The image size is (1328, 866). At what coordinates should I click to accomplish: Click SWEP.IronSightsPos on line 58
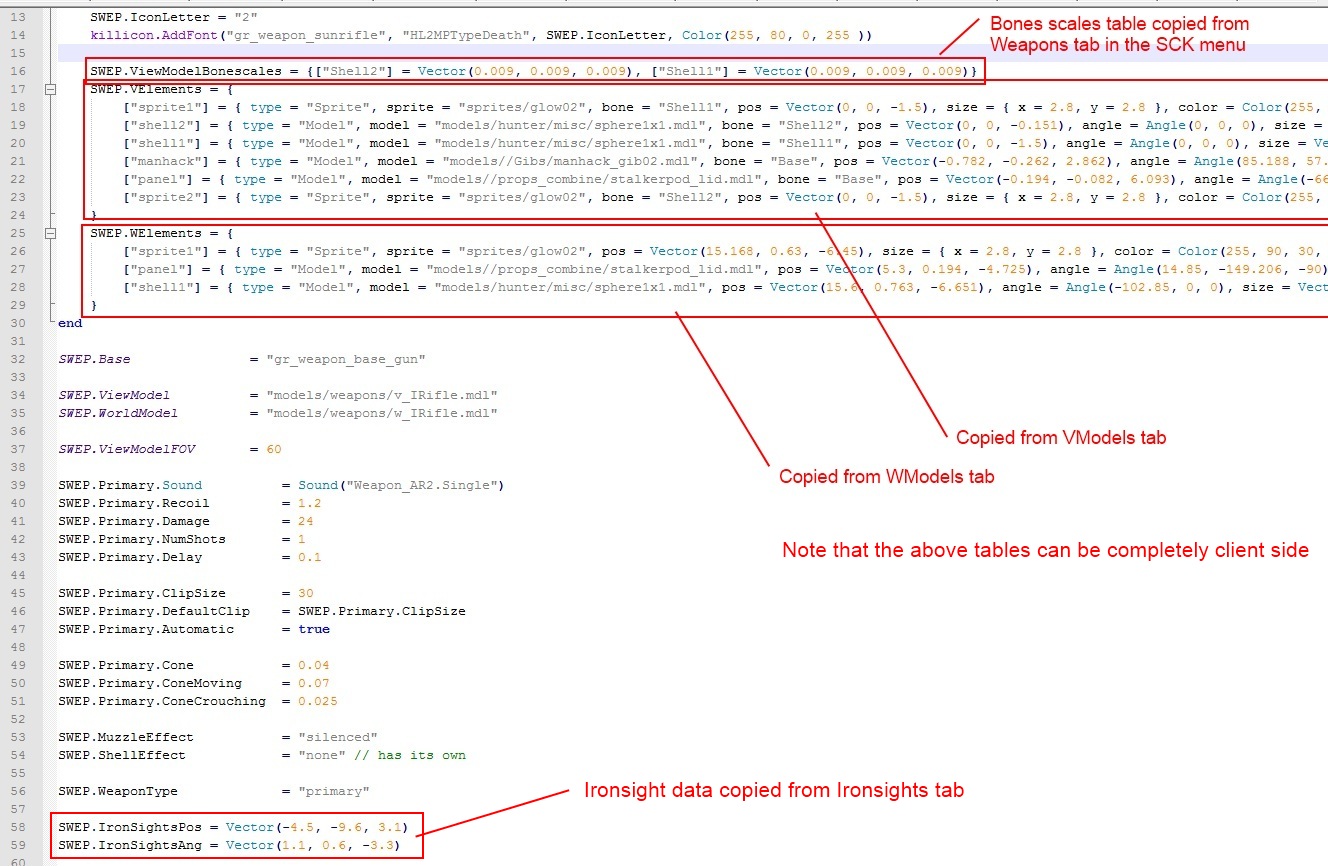(x=130, y=828)
